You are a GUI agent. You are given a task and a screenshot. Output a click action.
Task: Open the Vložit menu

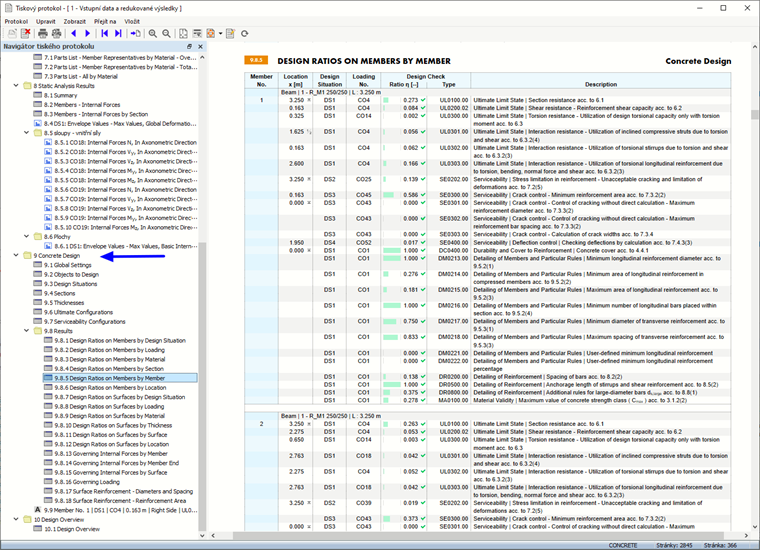(x=132, y=21)
